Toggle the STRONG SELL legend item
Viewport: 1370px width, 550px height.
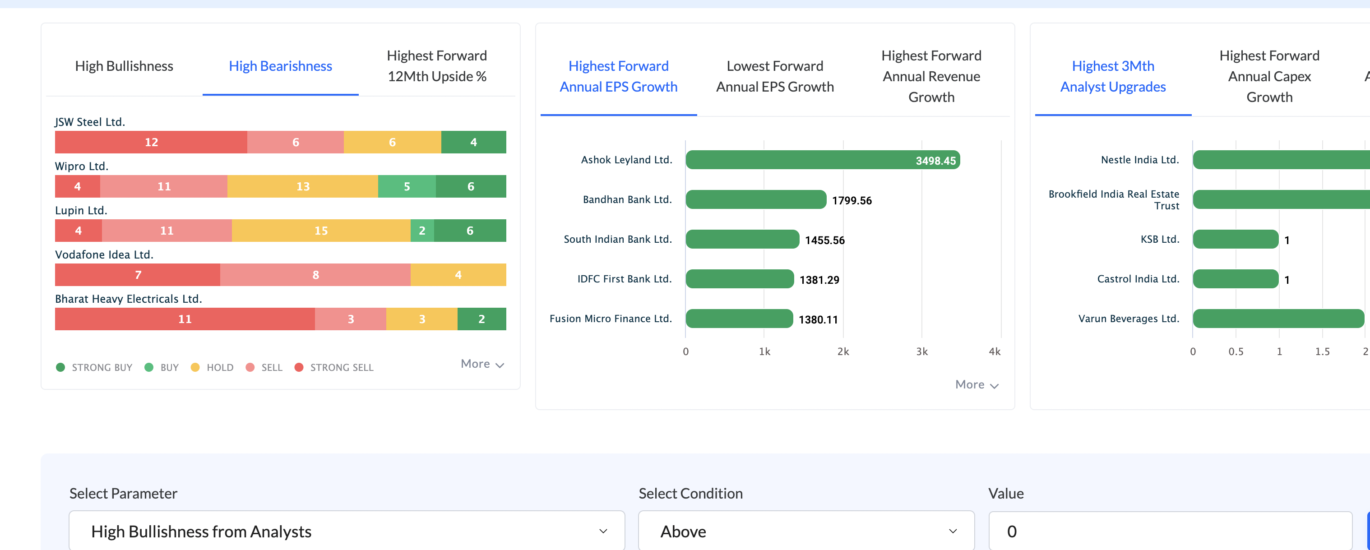334,368
